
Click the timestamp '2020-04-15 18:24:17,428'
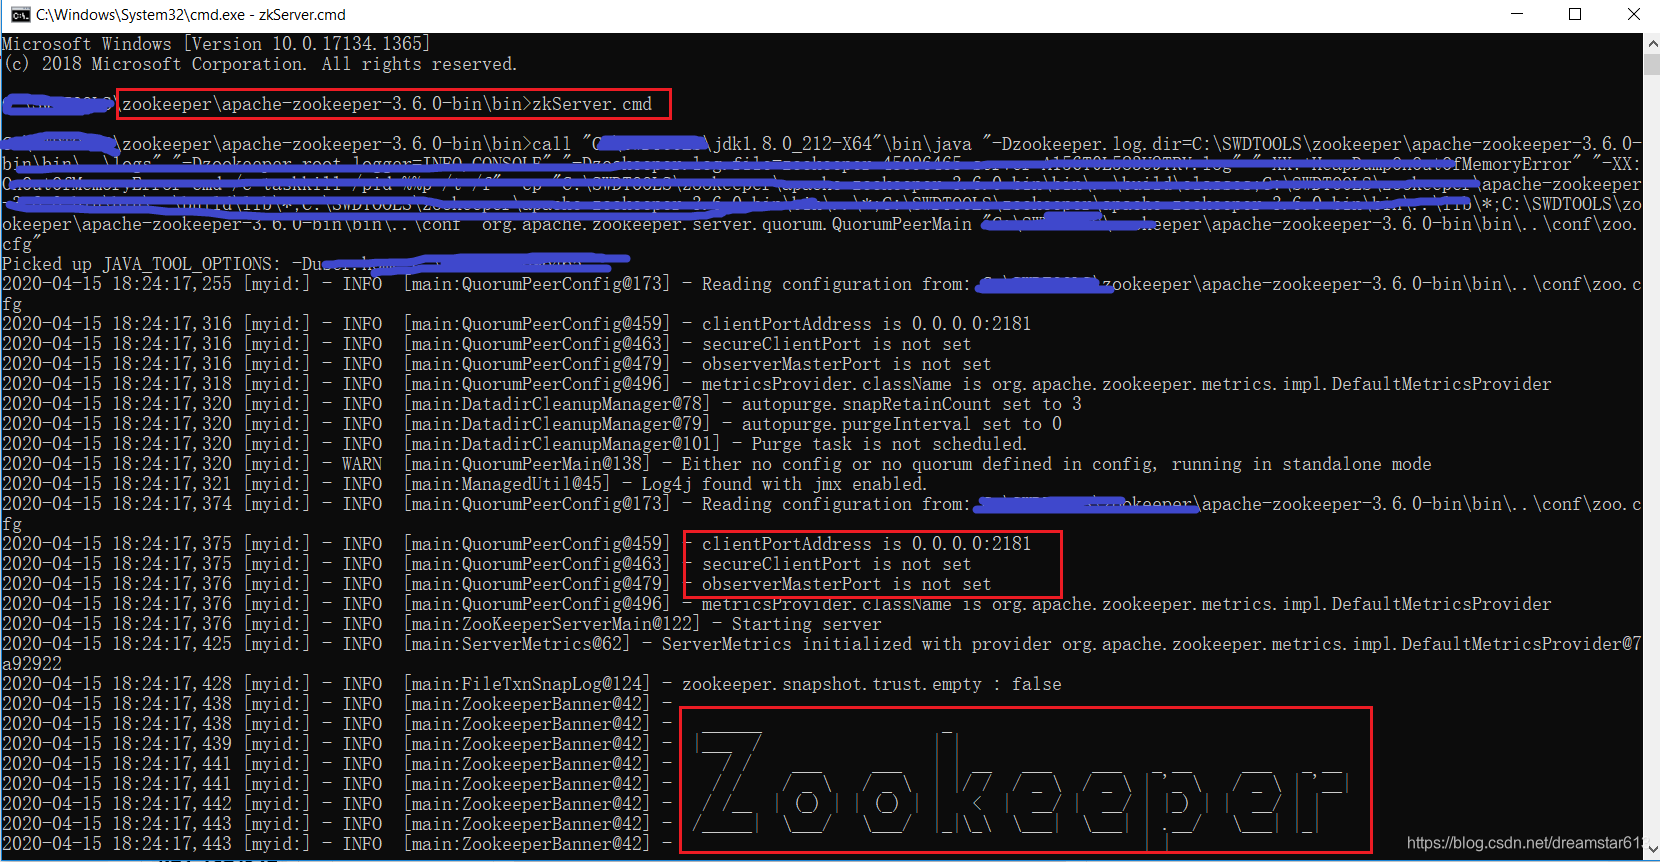[117, 684]
